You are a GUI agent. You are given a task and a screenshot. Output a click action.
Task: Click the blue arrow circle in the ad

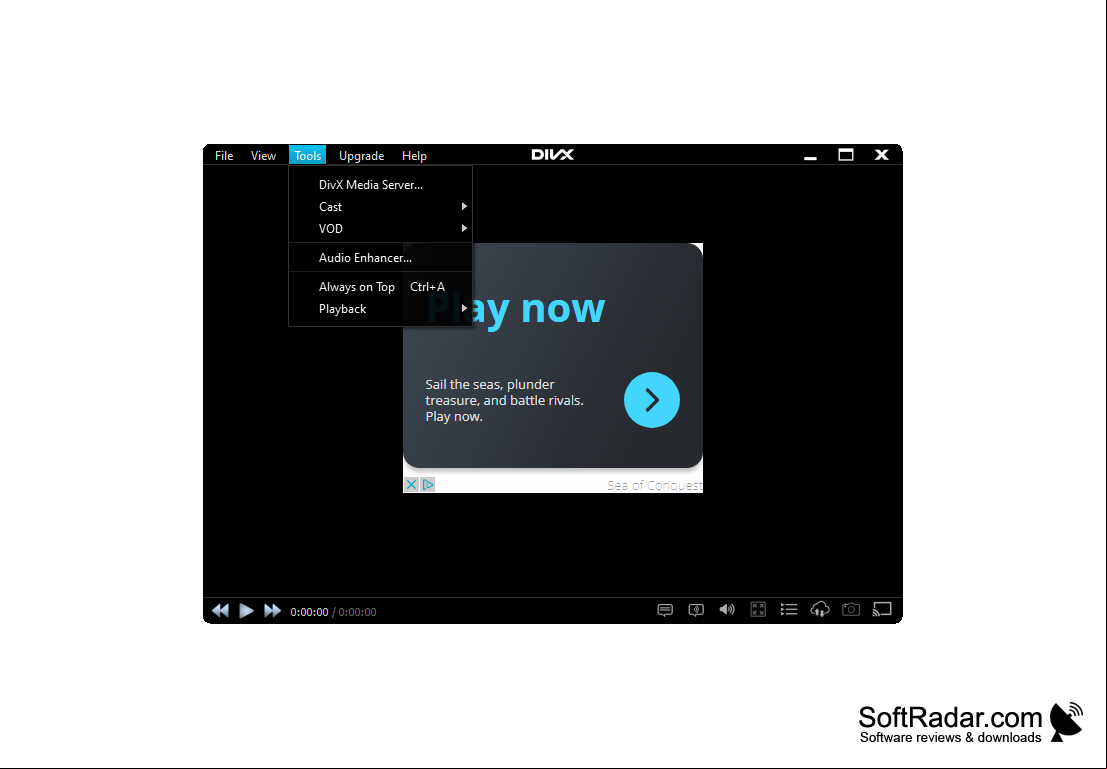click(652, 400)
